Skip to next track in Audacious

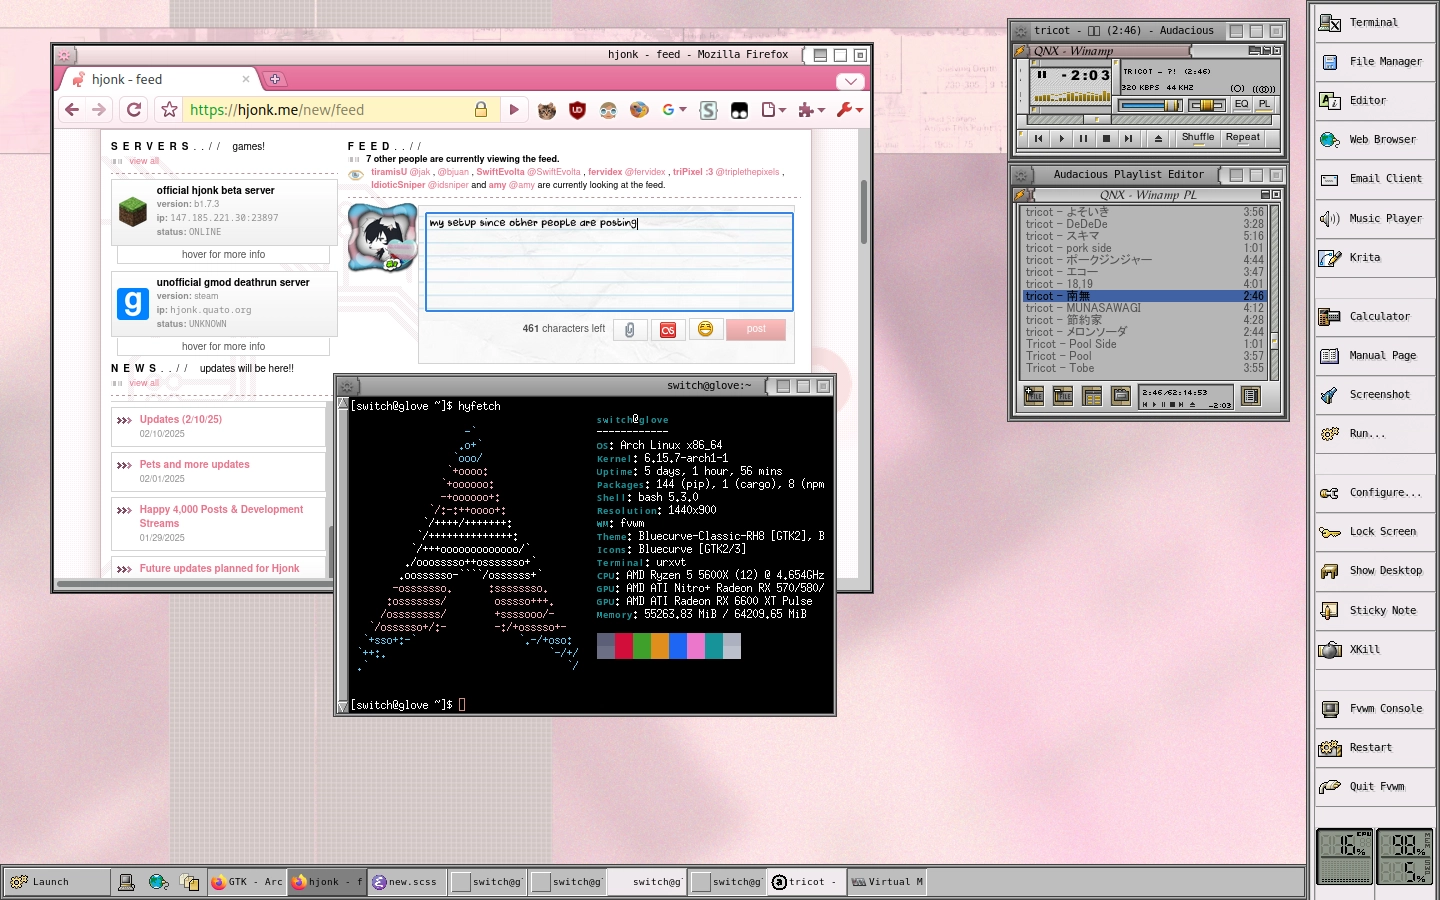pos(1128,139)
